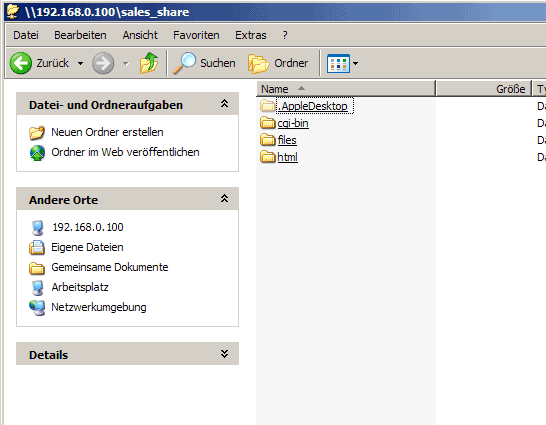Click the html folder icon
Screen dimensions: 546x425
point(267,157)
